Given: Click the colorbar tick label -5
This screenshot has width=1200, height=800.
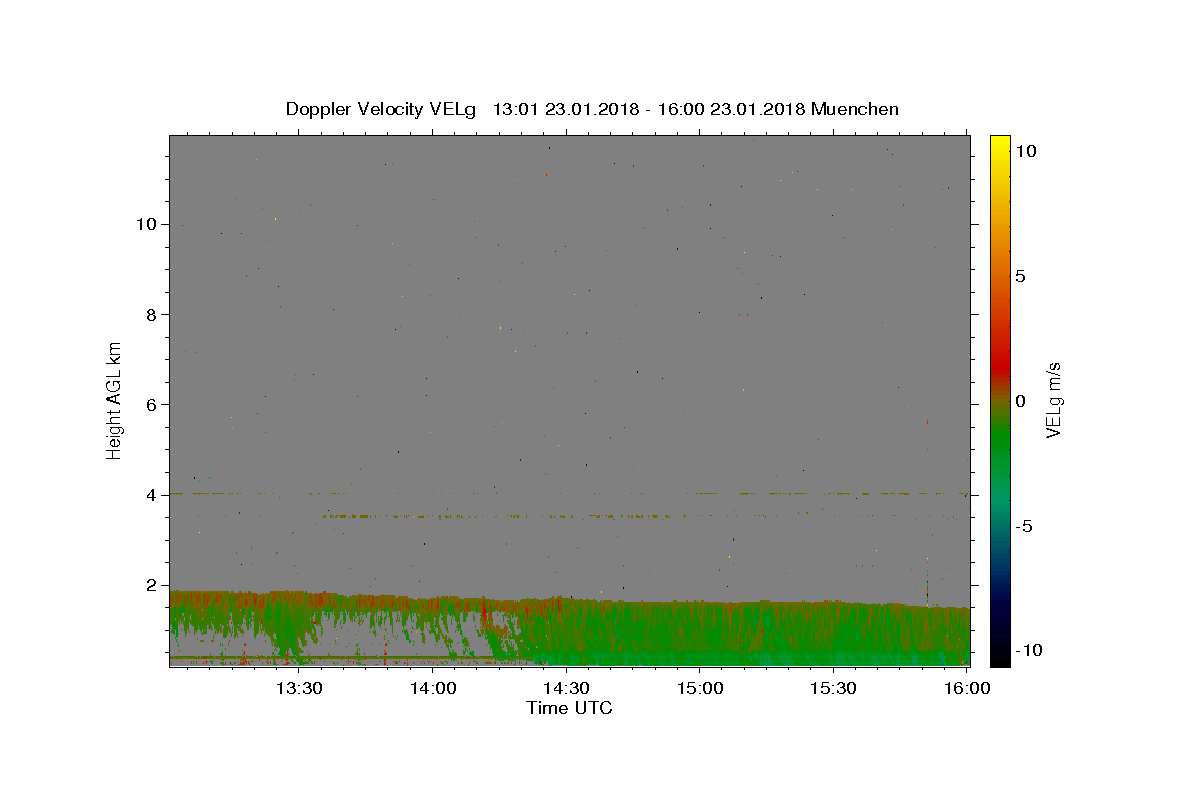Looking at the screenshot, I should 1024,526.
